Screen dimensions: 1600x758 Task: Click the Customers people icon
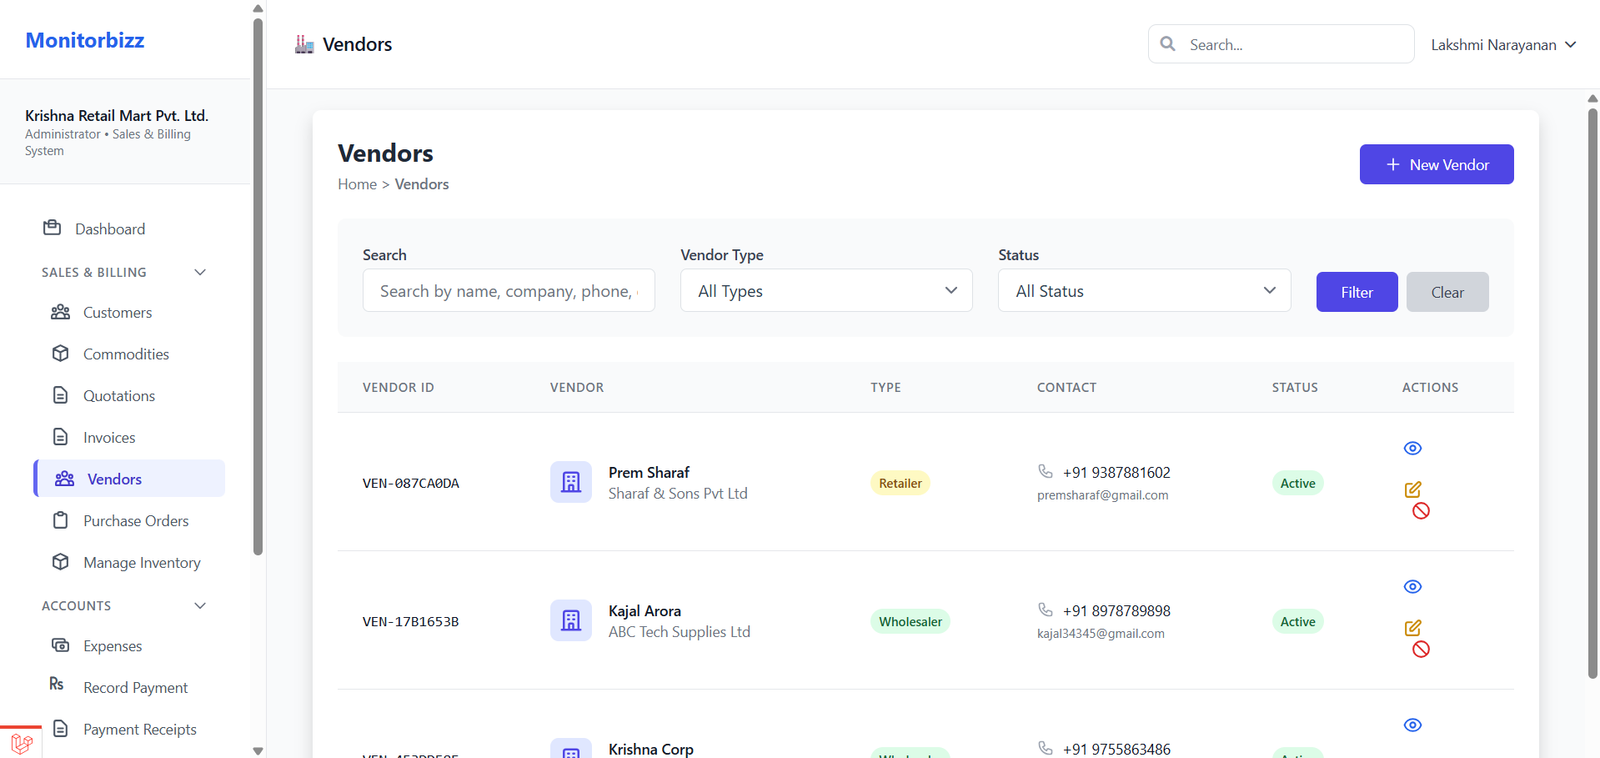coord(60,312)
